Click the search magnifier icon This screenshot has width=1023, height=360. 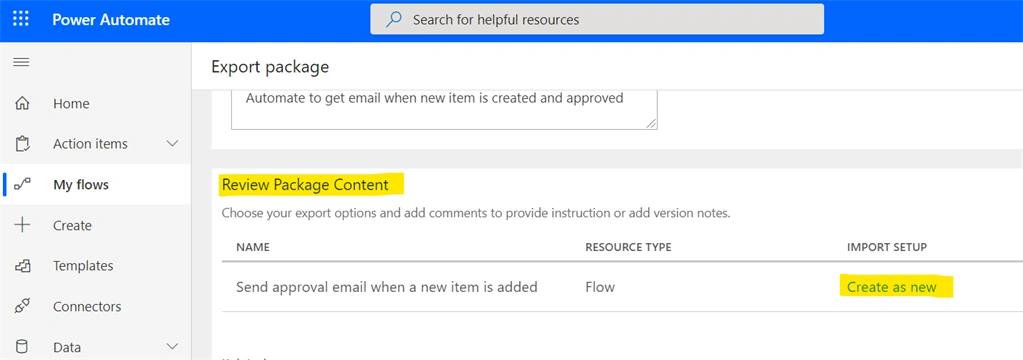(394, 20)
